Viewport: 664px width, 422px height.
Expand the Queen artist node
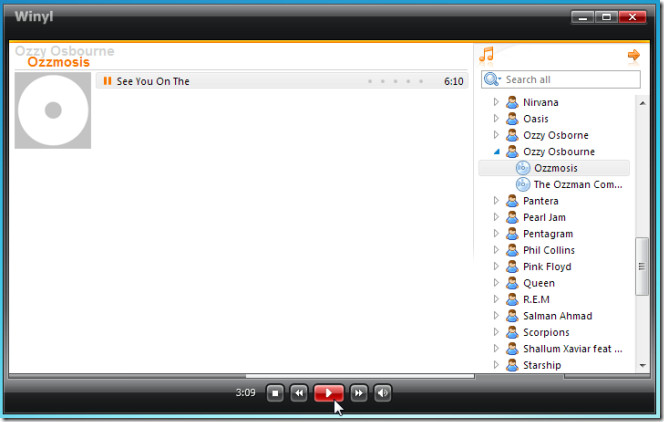(x=496, y=283)
